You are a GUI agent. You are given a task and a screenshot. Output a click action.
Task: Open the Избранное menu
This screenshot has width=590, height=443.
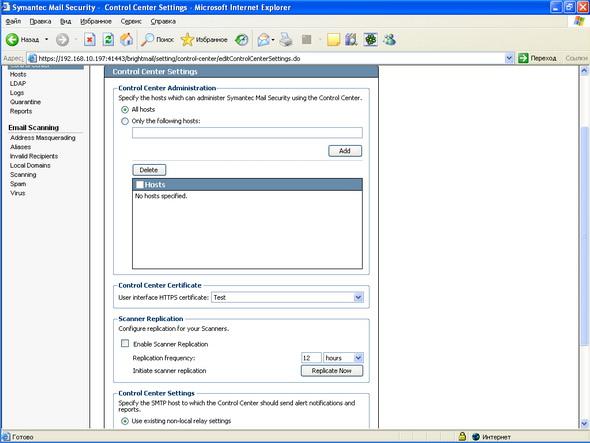96,21
